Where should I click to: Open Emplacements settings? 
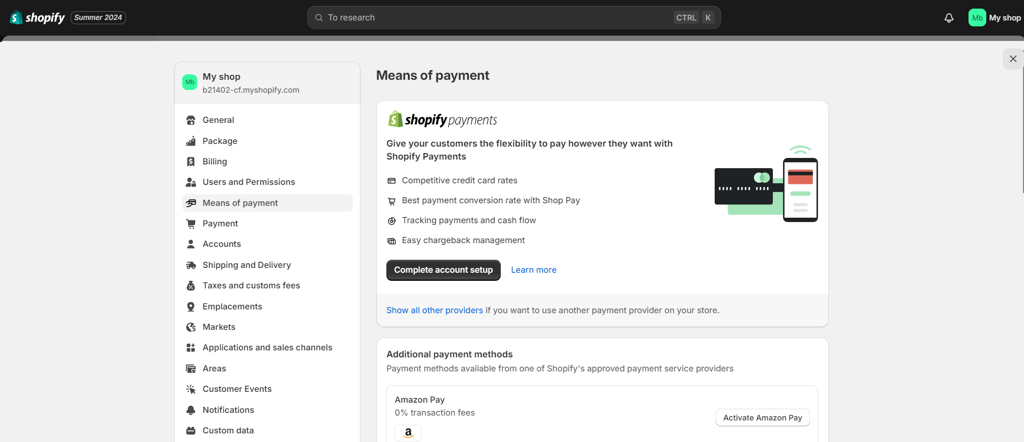267,306
